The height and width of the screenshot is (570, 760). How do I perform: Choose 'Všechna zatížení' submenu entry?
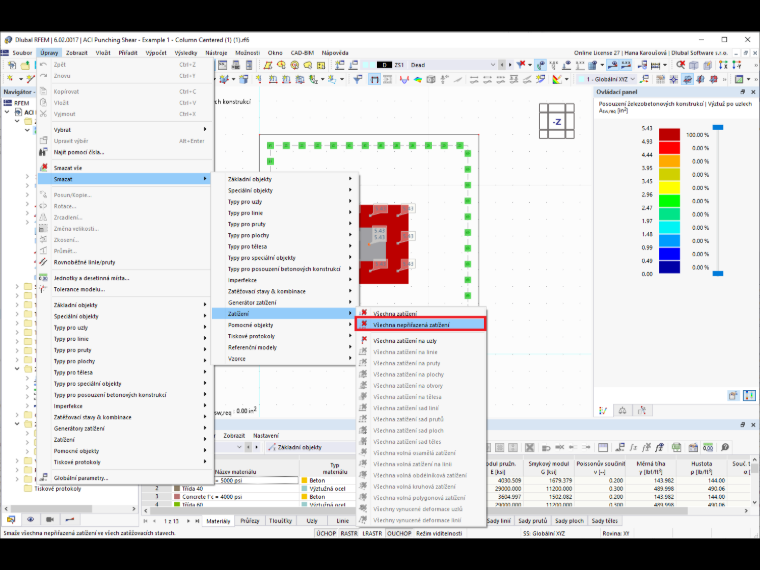[x=420, y=314]
